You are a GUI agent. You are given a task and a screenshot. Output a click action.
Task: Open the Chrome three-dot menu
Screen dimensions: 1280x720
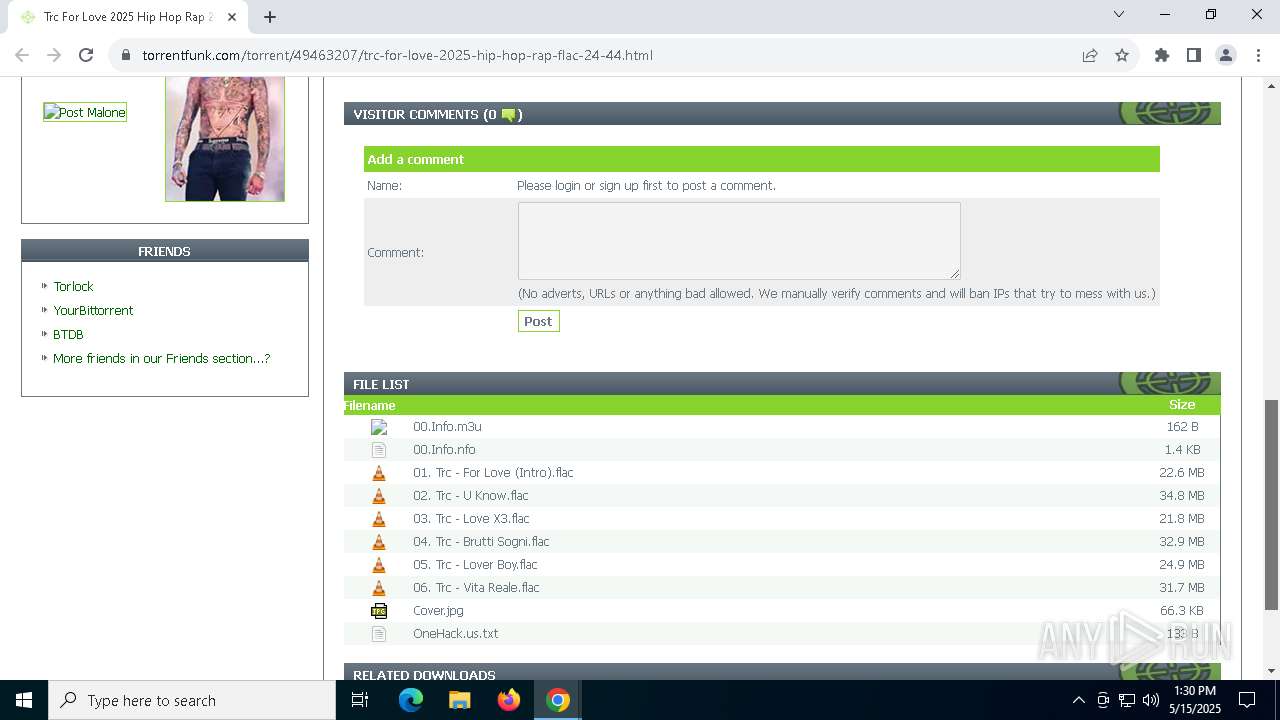coord(1258,55)
